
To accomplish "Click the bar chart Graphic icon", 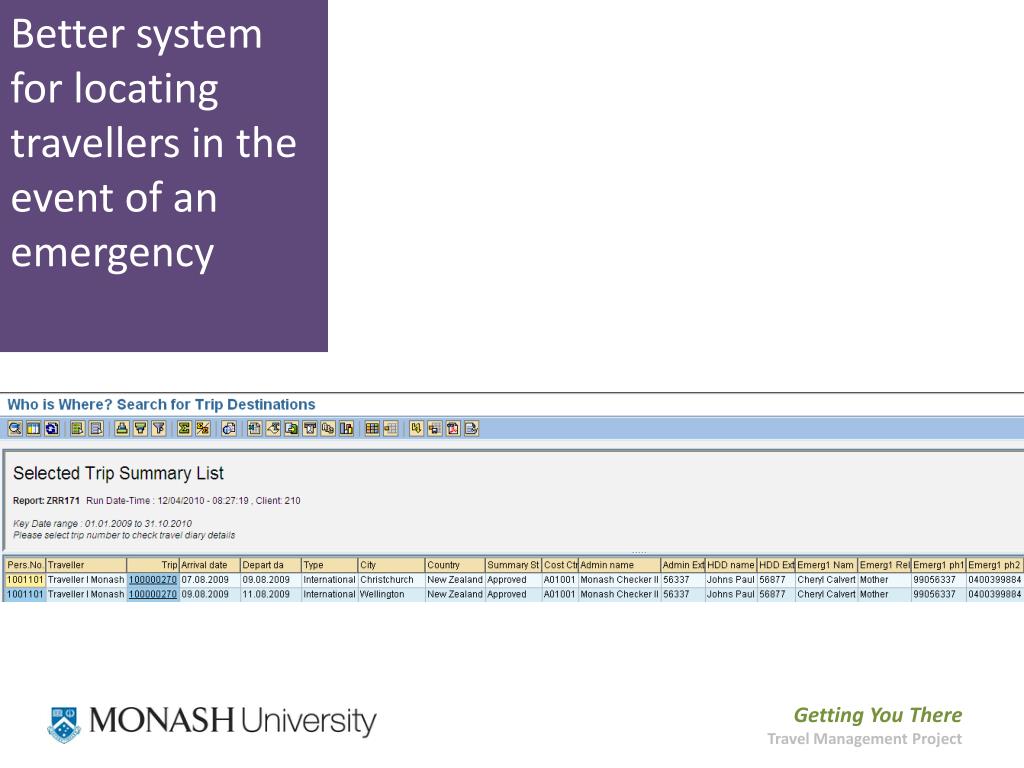I will pos(346,428).
